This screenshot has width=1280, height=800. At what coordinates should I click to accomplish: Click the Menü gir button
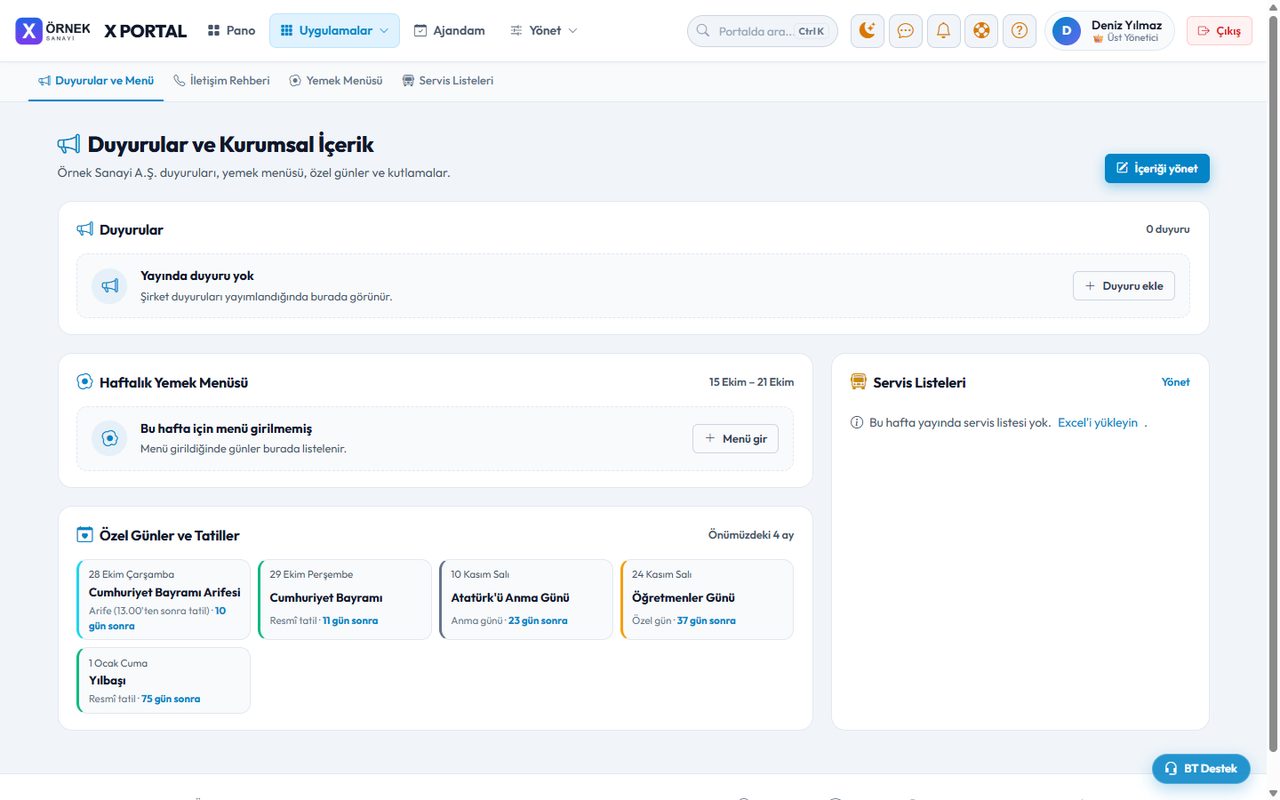pyautogui.click(x=736, y=438)
